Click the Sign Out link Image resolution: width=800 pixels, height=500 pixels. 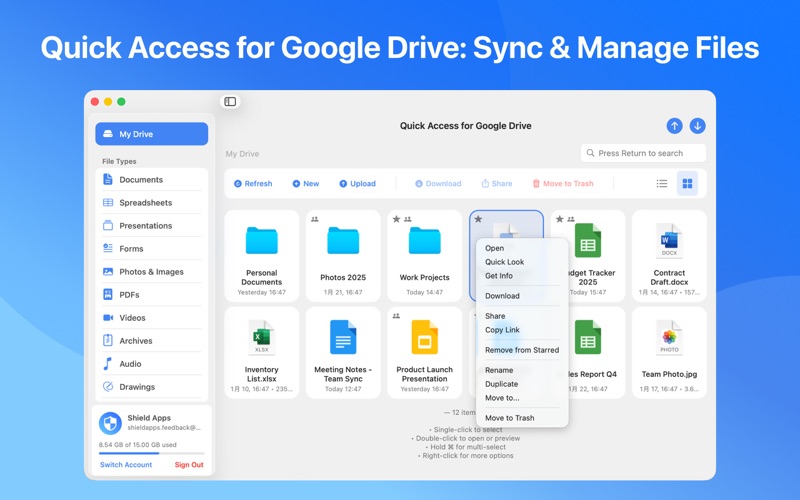189,464
